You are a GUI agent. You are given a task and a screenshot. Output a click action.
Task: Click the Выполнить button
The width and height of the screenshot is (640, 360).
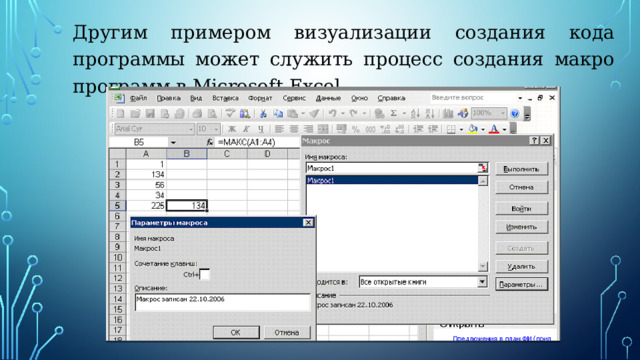coord(521,169)
